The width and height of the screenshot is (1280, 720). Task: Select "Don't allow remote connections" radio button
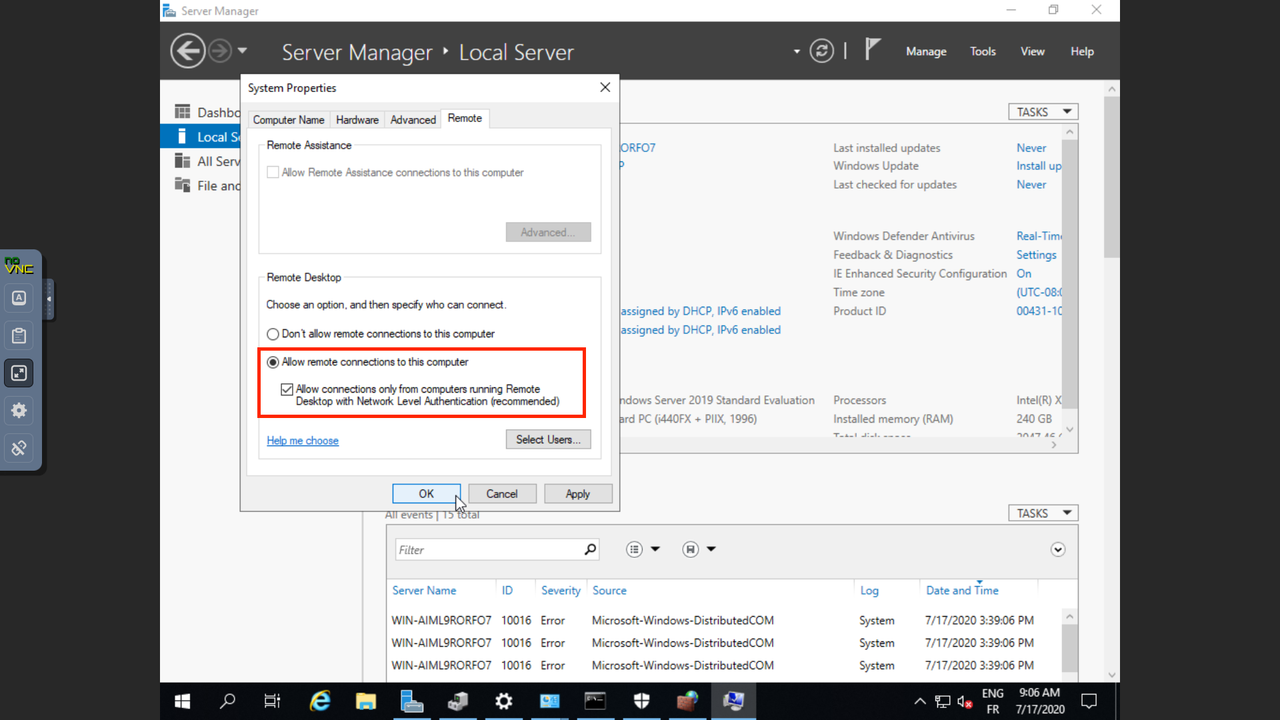[x=273, y=334]
